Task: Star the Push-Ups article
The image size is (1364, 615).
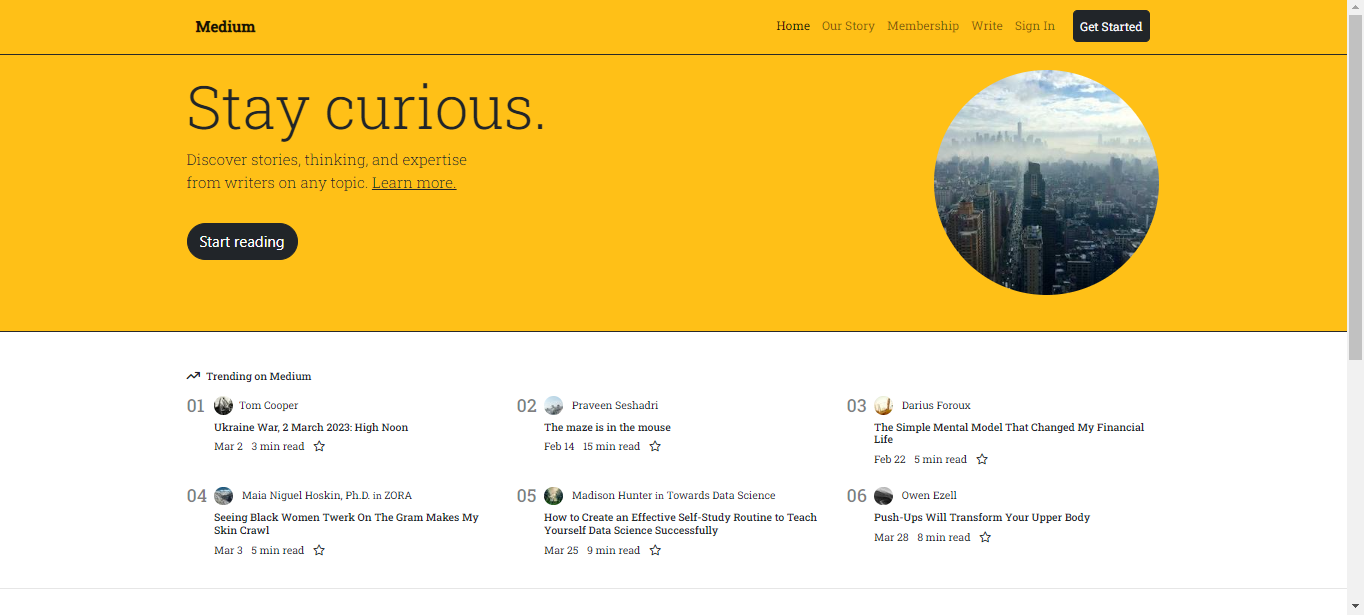Action: pos(985,537)
